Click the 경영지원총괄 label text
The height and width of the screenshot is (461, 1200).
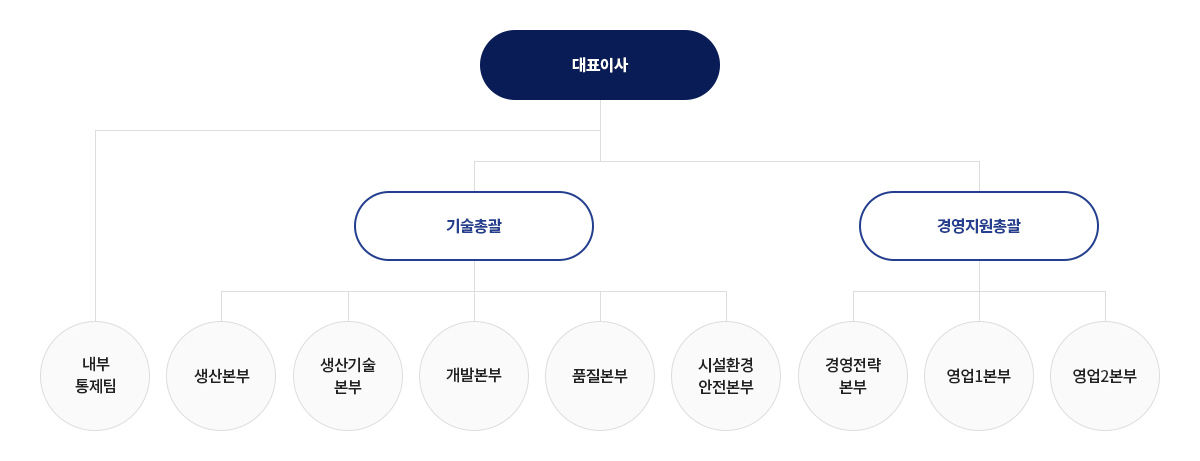[x=979, y=226]
